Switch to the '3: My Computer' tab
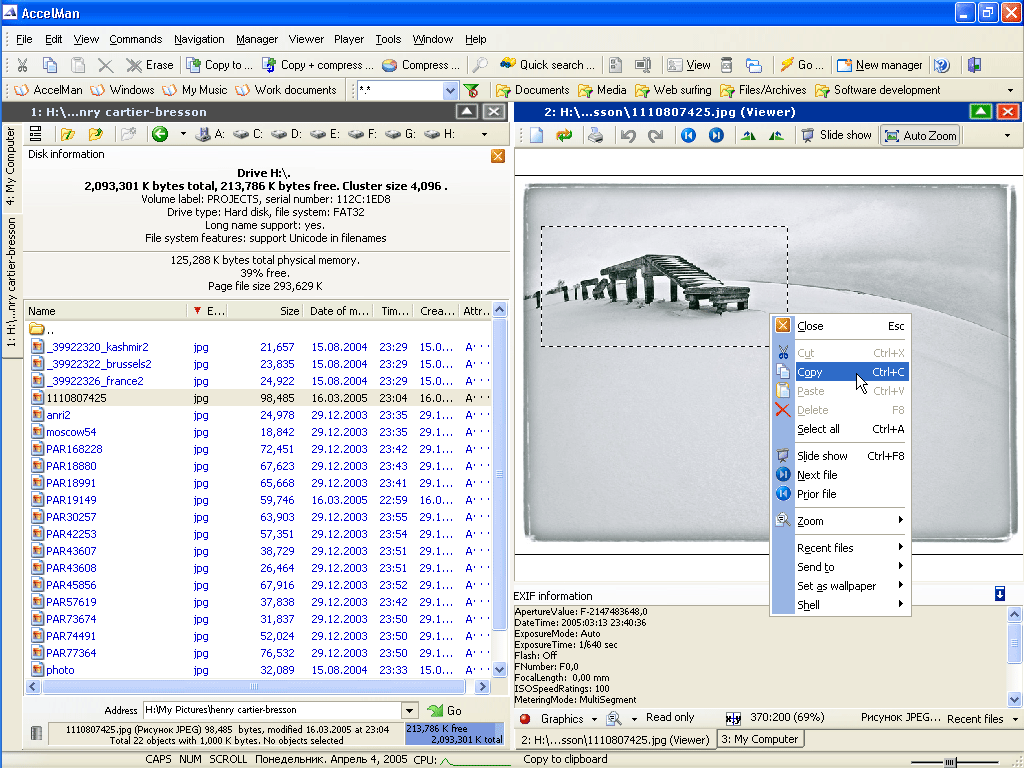Image resolution: width=1024 pixels, height=768 pixels. [x=760, y=739]
